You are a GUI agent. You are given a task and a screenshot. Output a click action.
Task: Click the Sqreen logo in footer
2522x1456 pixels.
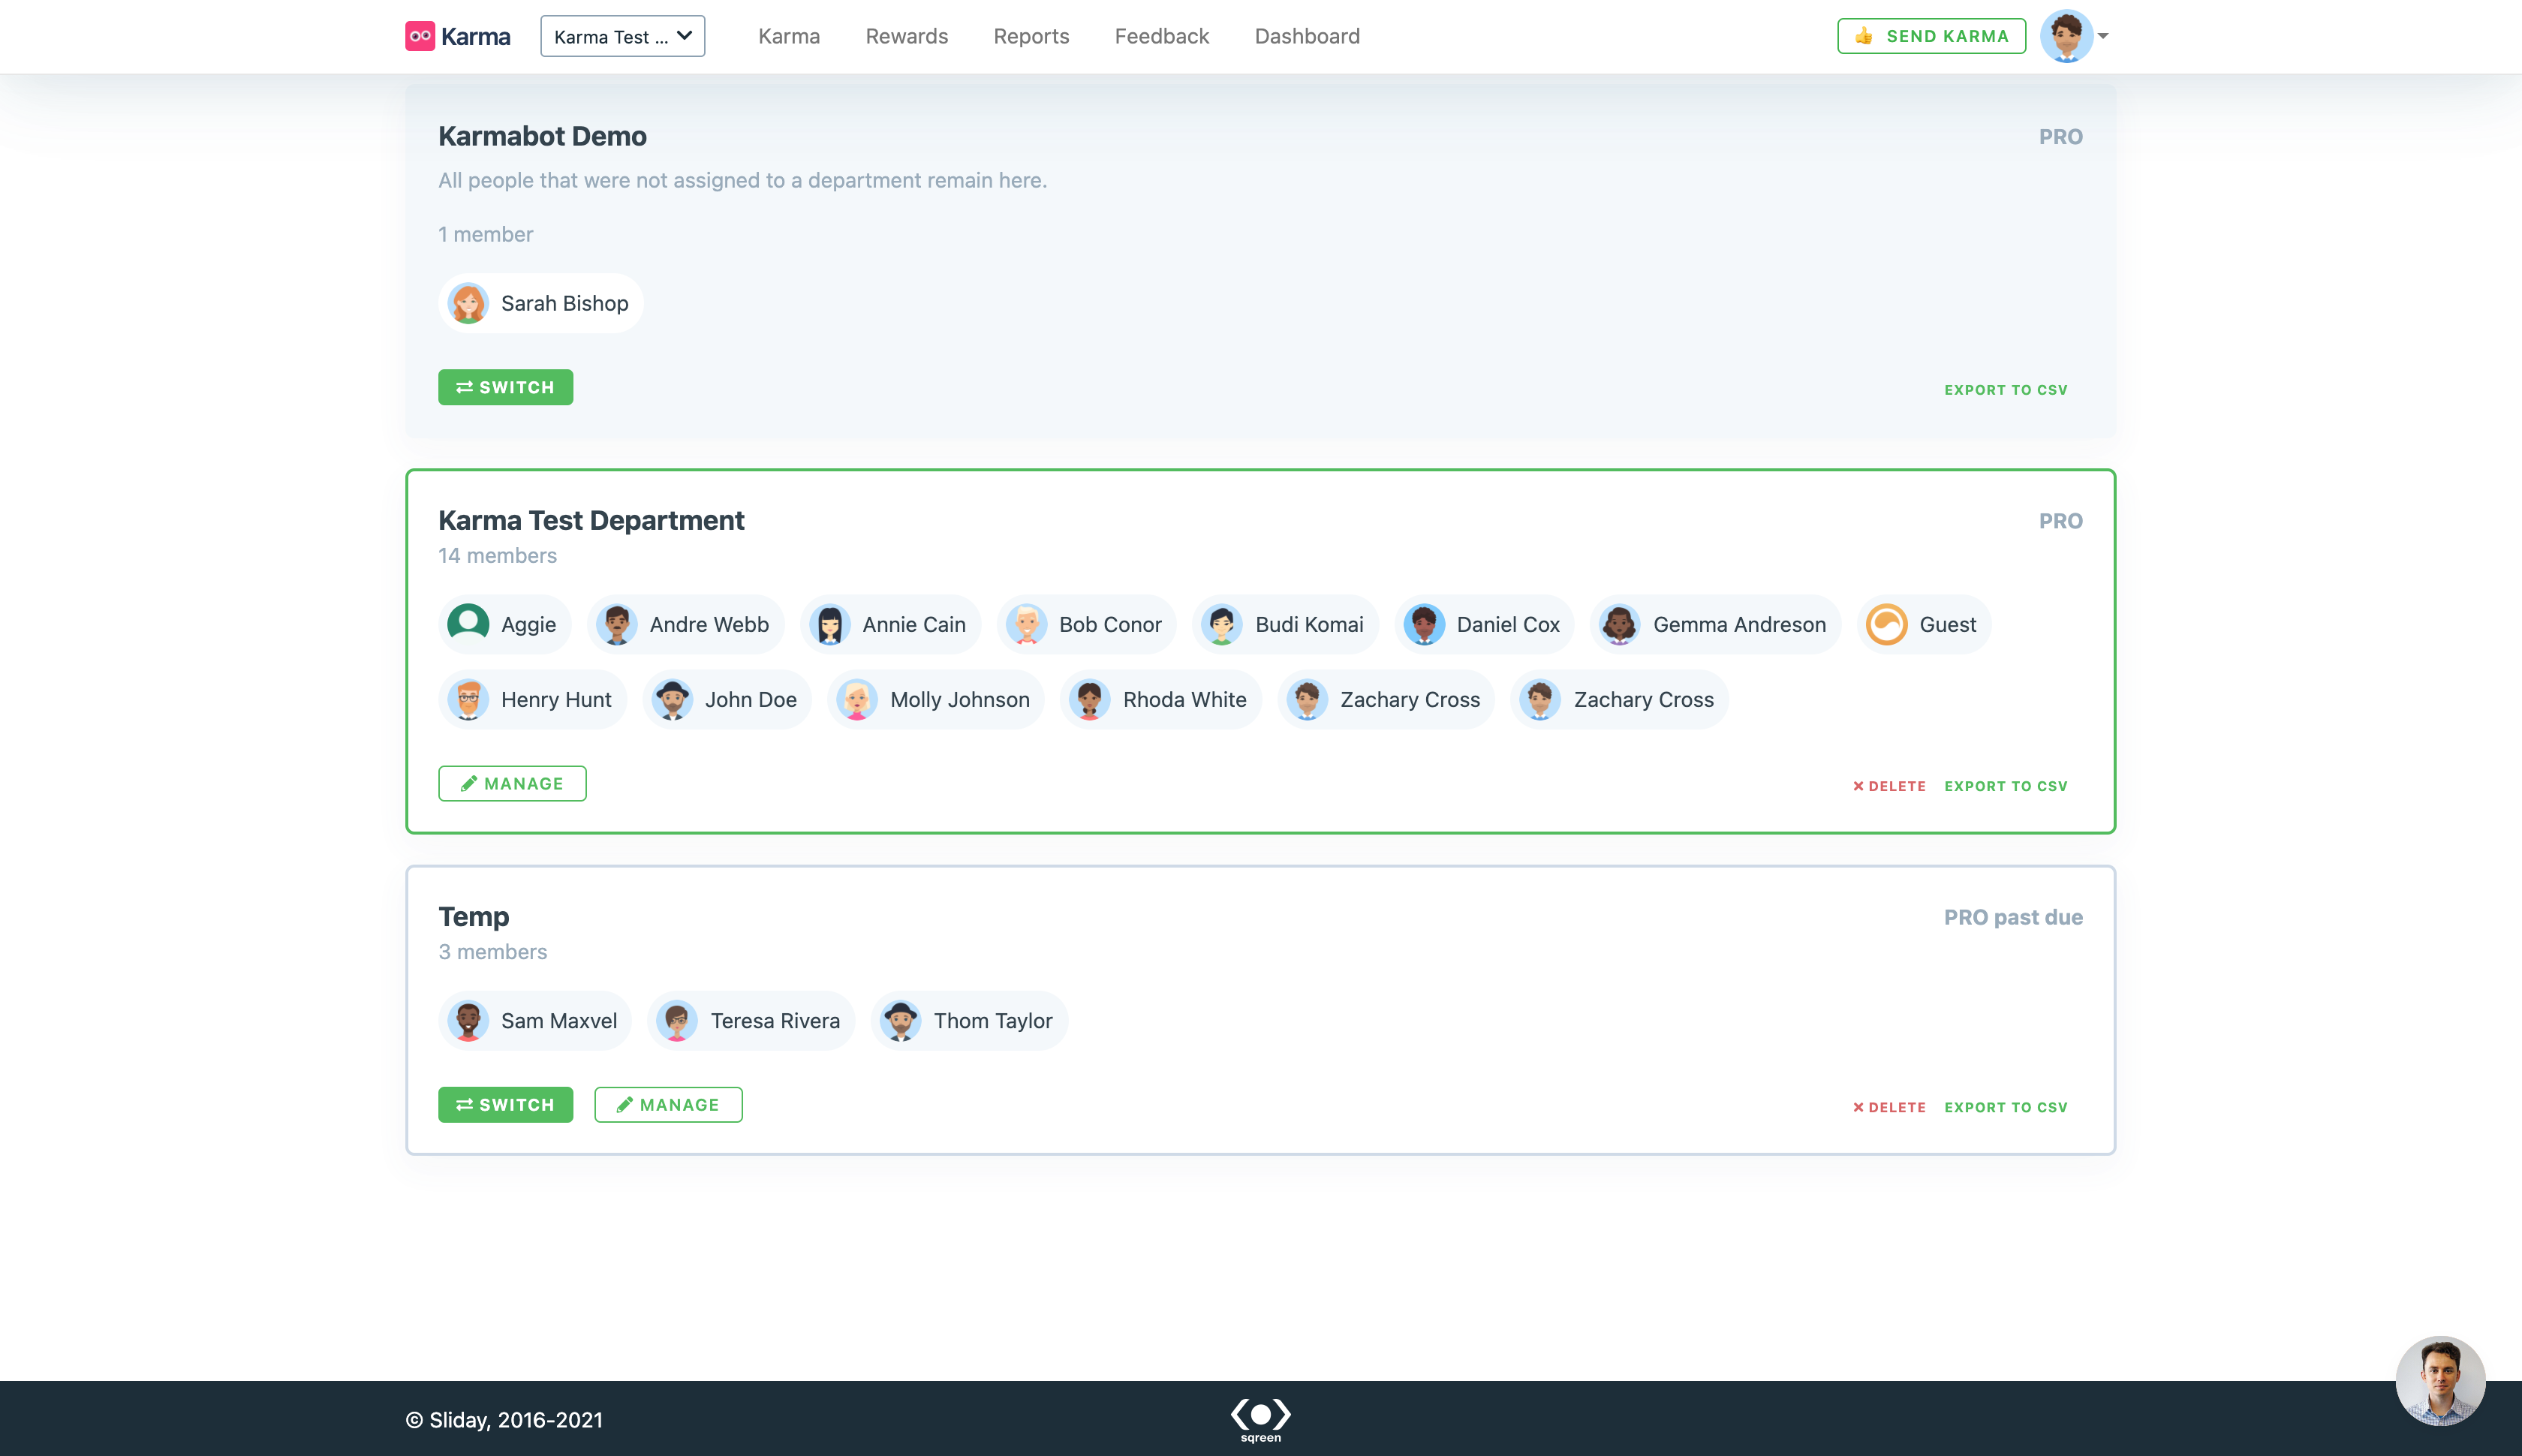coord(1260,1419)
